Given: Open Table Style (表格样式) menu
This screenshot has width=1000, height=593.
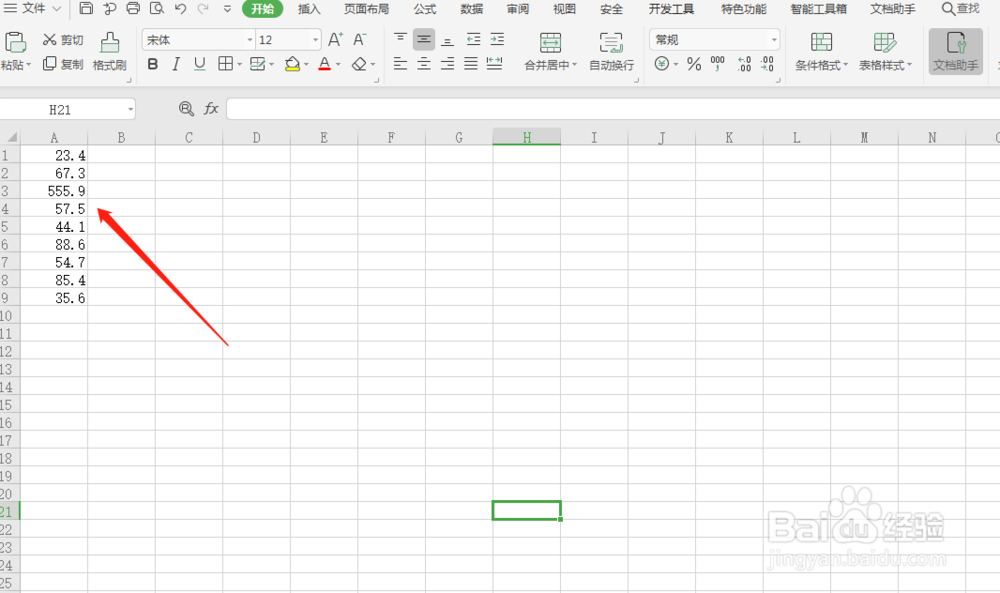Looking at the screenshot, I should click(885, 51).
